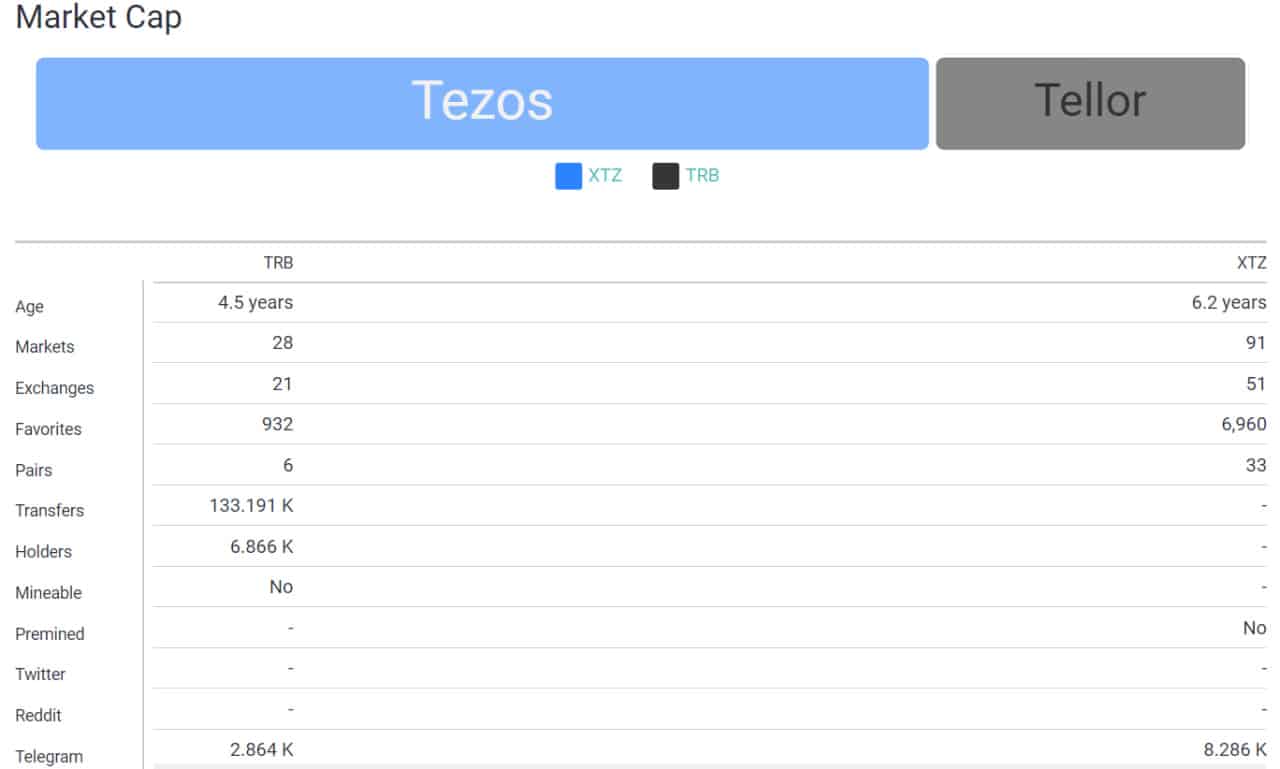Toggle the XTZ legend label
This screenshot has height=769, width=1280.
pos(605,176)
